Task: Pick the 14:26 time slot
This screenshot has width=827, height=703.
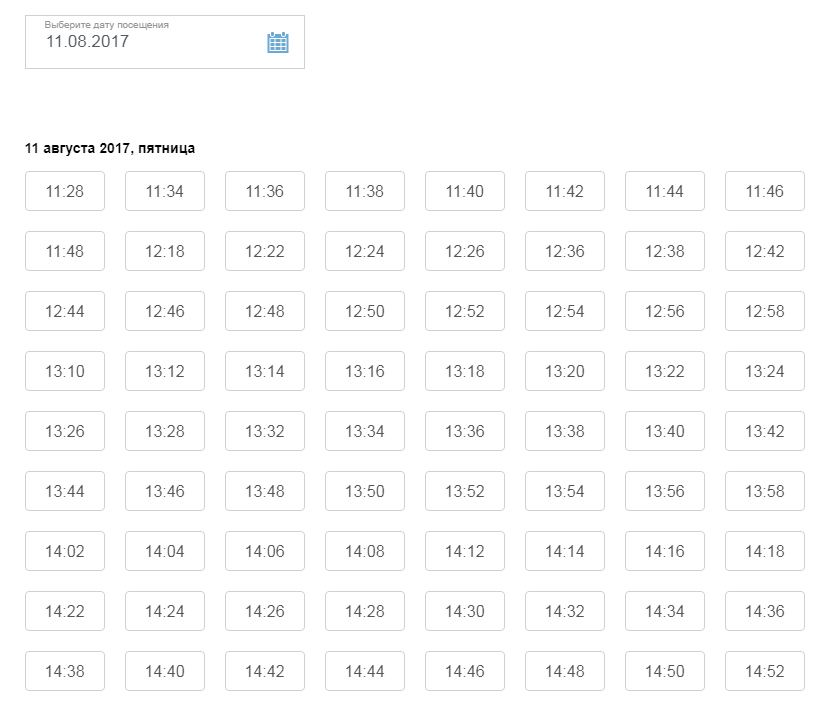Action: tap(265, 611)
